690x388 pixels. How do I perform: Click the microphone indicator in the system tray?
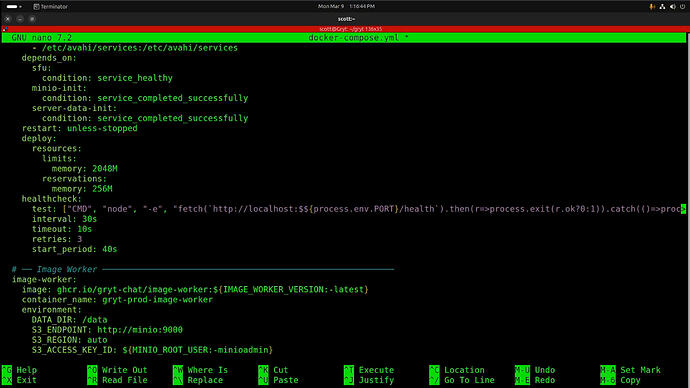pyautogui.click(x=652, y=7)
